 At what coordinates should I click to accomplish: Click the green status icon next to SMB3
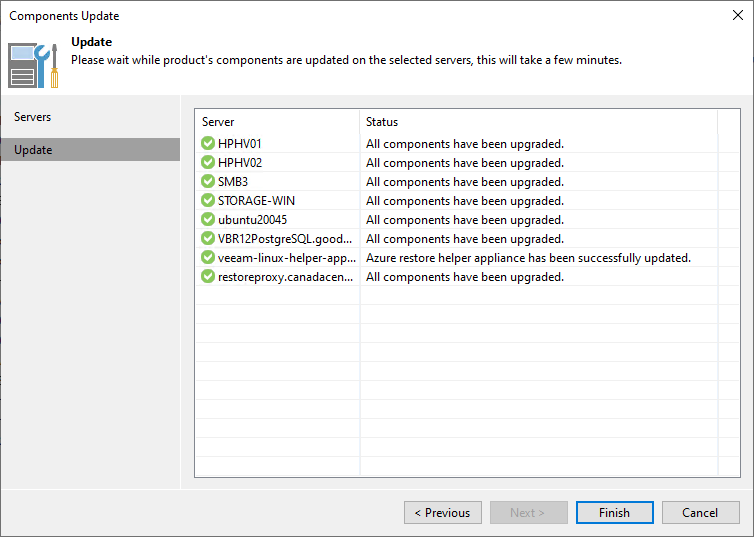(208, 181)
